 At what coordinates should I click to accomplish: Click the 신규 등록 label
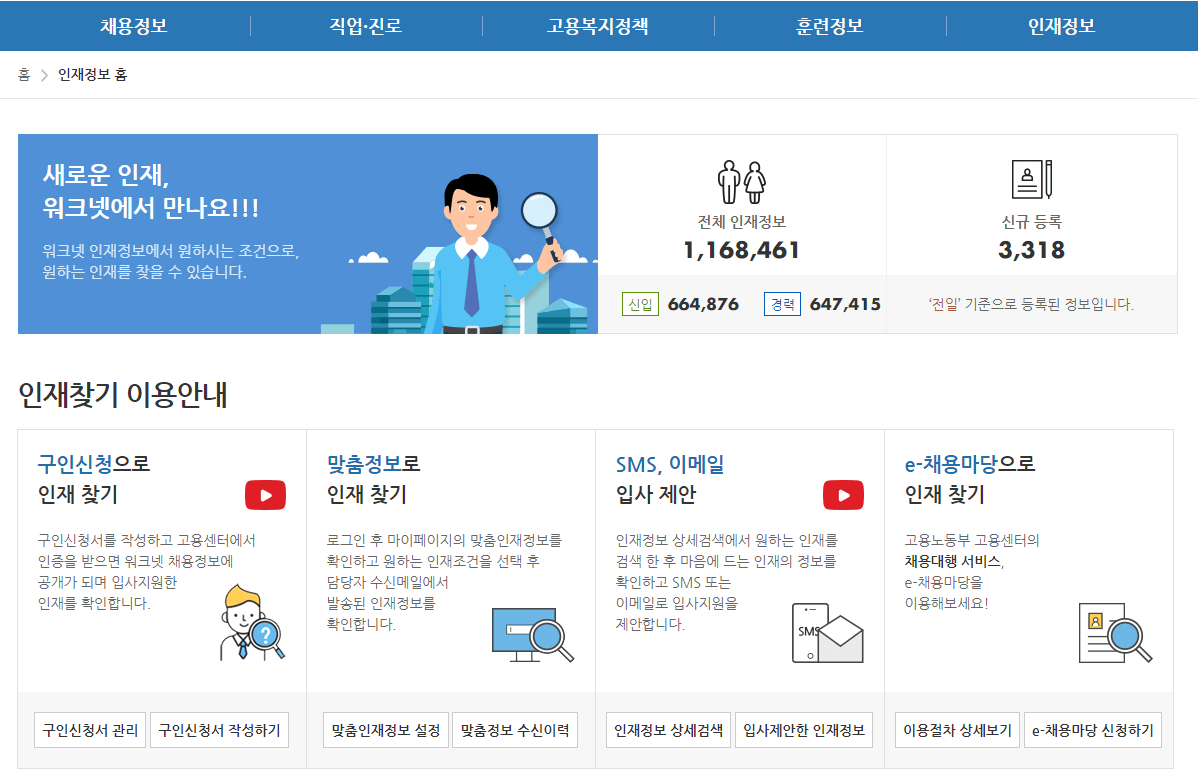[x=1031, y=222]
